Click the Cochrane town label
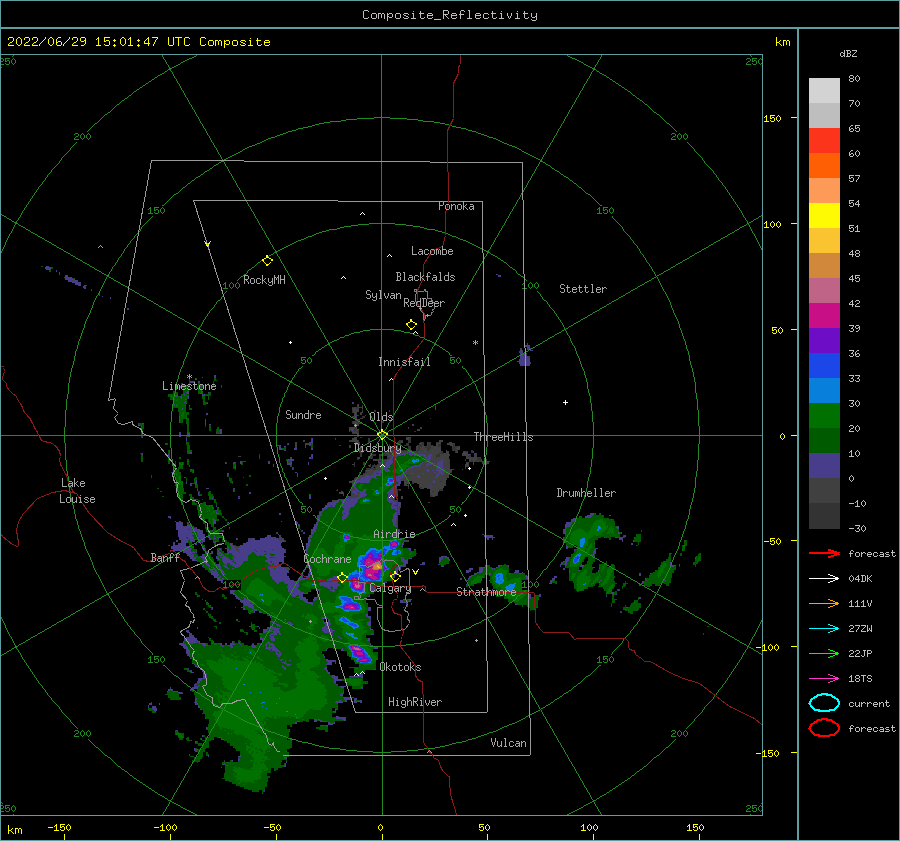The width and height of the screenshot is (900, 841). [327, 559]
